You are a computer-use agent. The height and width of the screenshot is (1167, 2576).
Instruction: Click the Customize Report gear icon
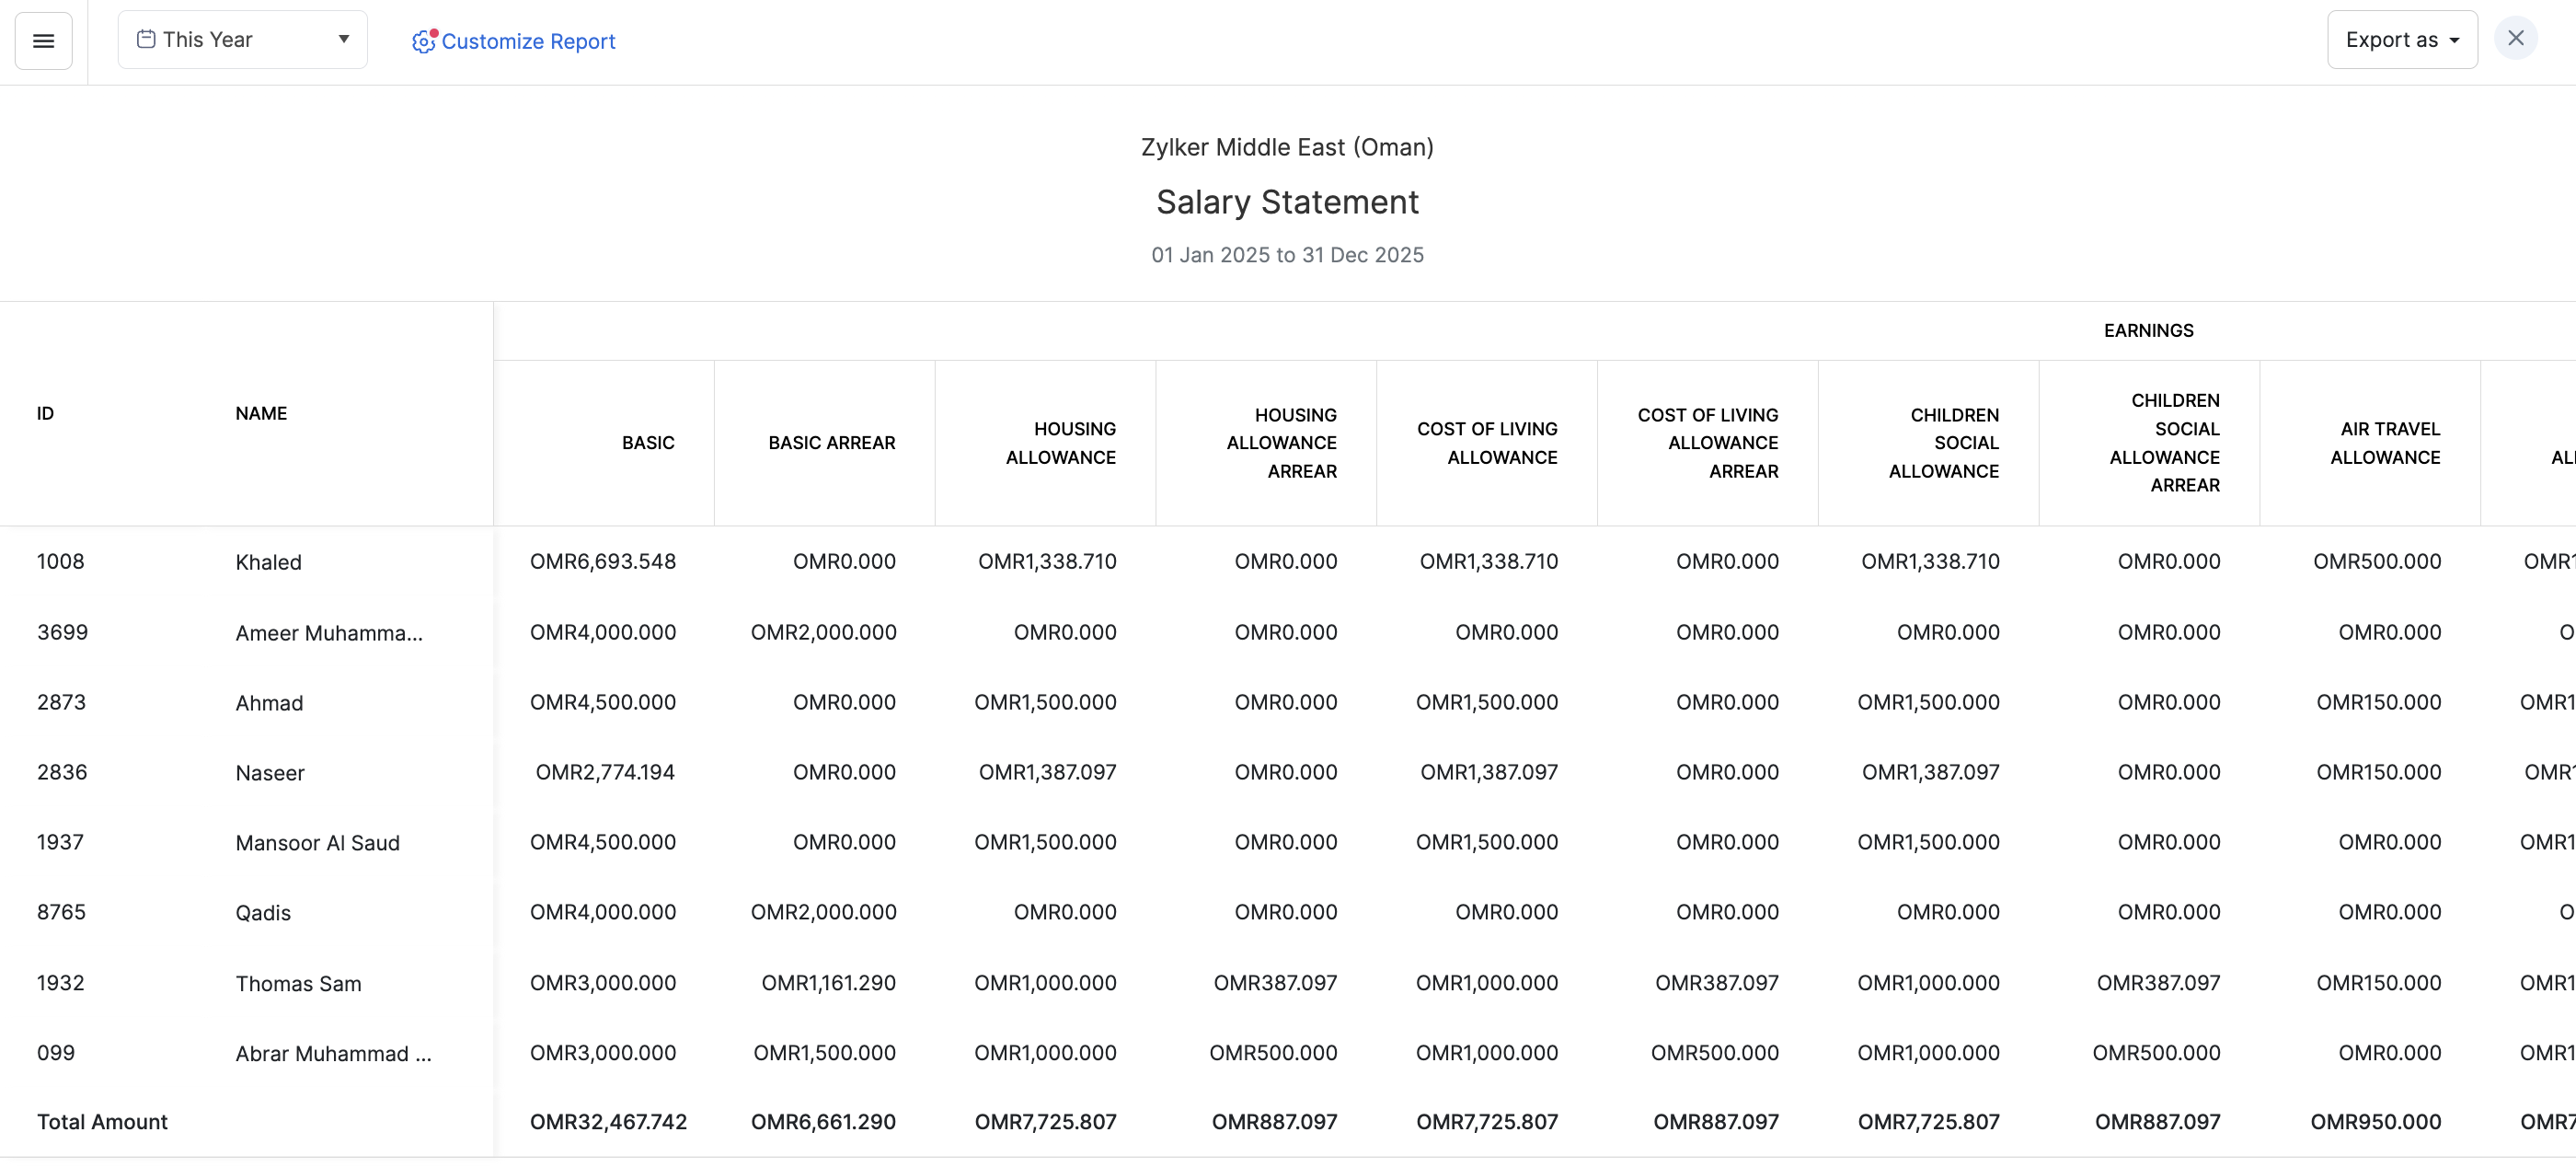pyautogui.click(x=424, y=41)
